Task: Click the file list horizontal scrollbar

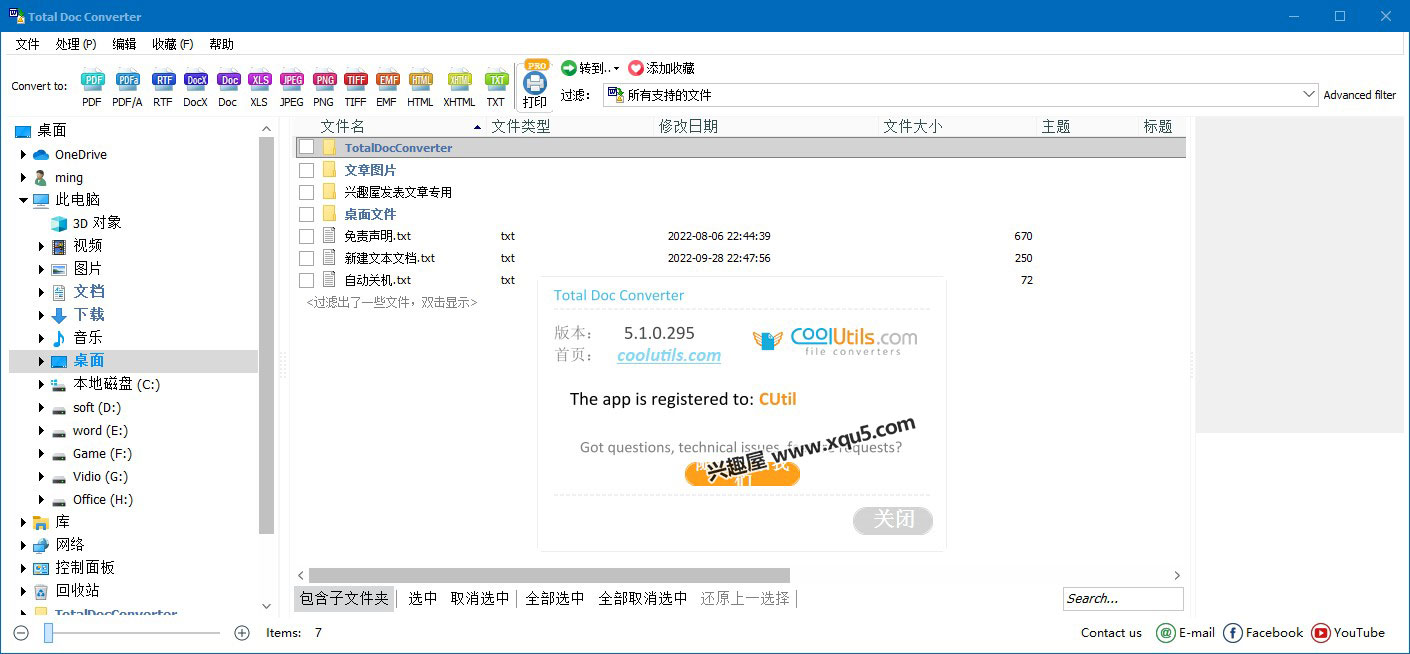Action: [549, 575]
